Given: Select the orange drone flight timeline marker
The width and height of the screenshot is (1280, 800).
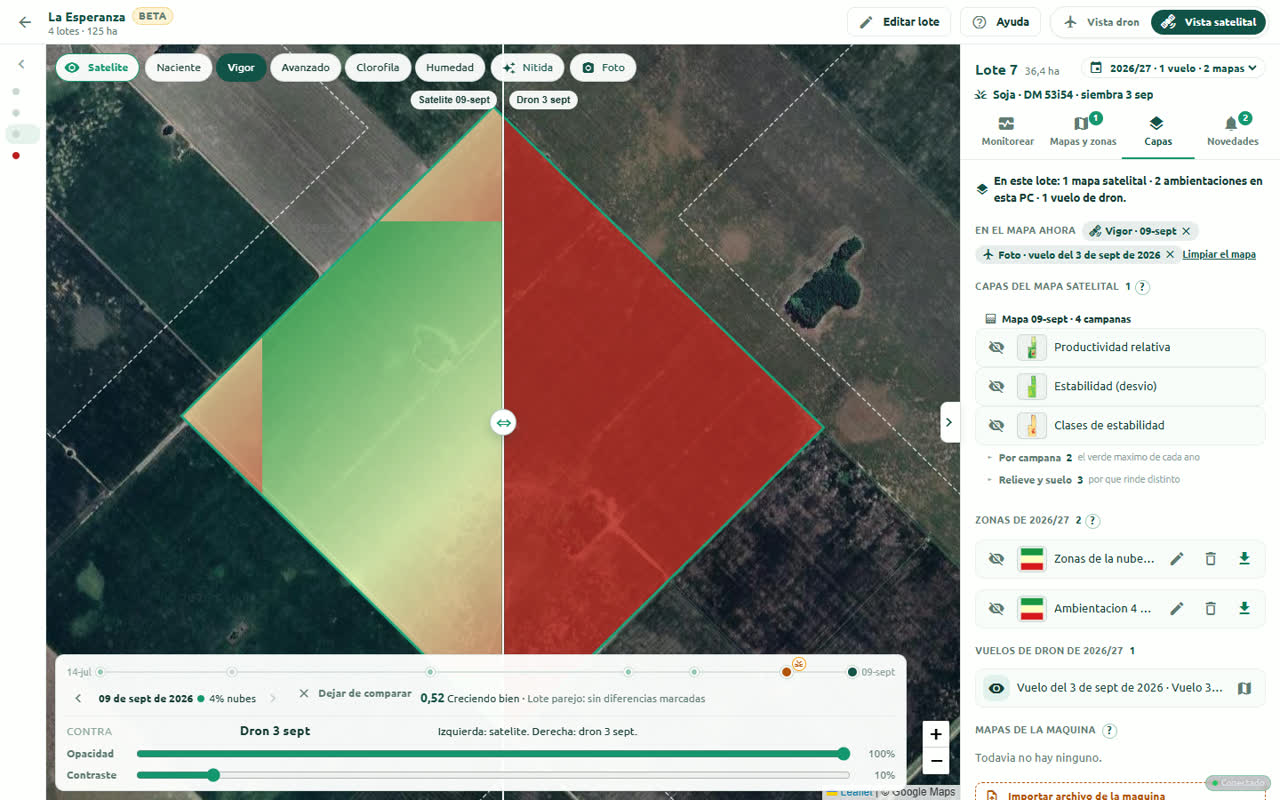Looking at the screenshot, I should [x=787, y=672].
